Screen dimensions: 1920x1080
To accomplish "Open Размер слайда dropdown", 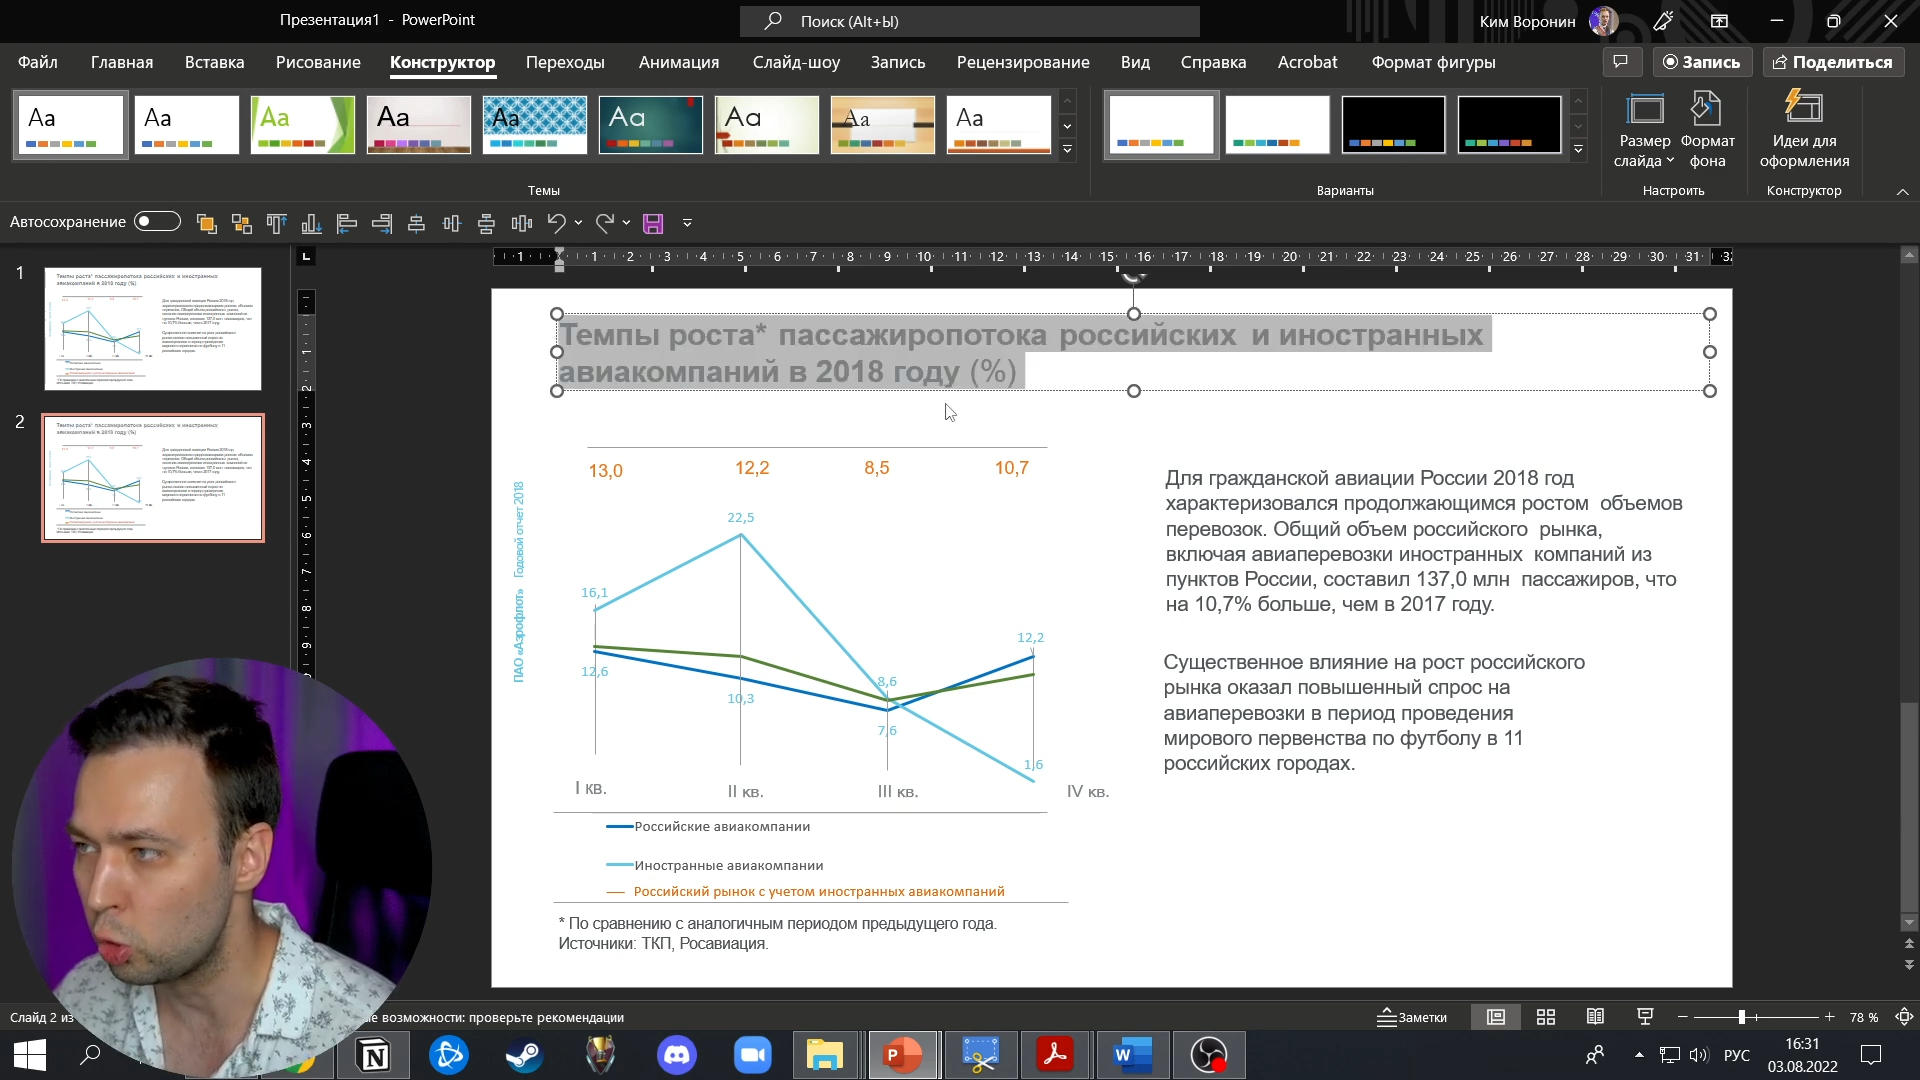I will 1644,131.
